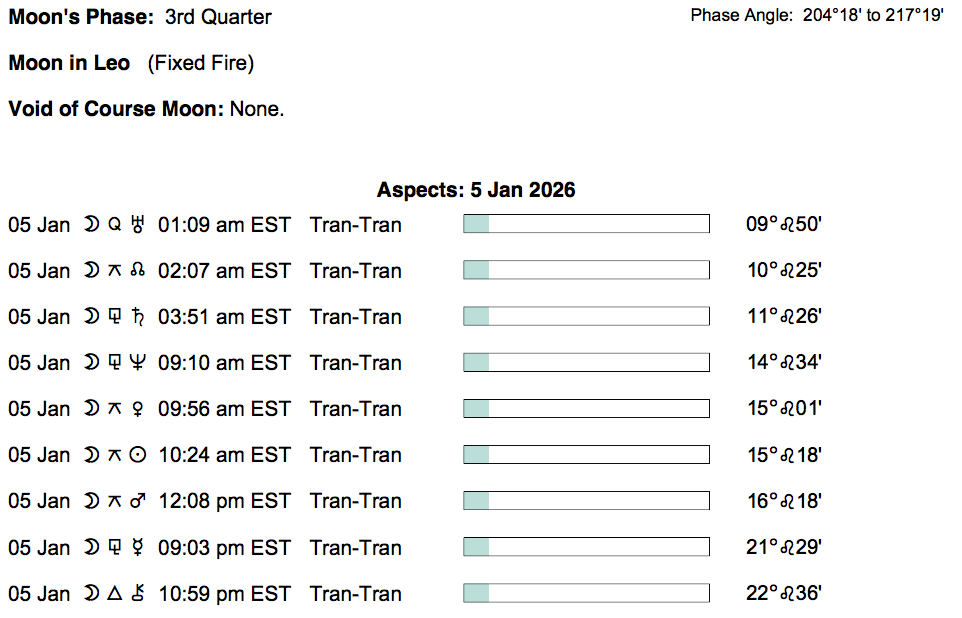Image resolution: width=962 pixels, height=618 pixels.
Task: Click the Uranus glyph in the 01:09 am aspect
Action: pyautogui.click(x=138, y=225)
